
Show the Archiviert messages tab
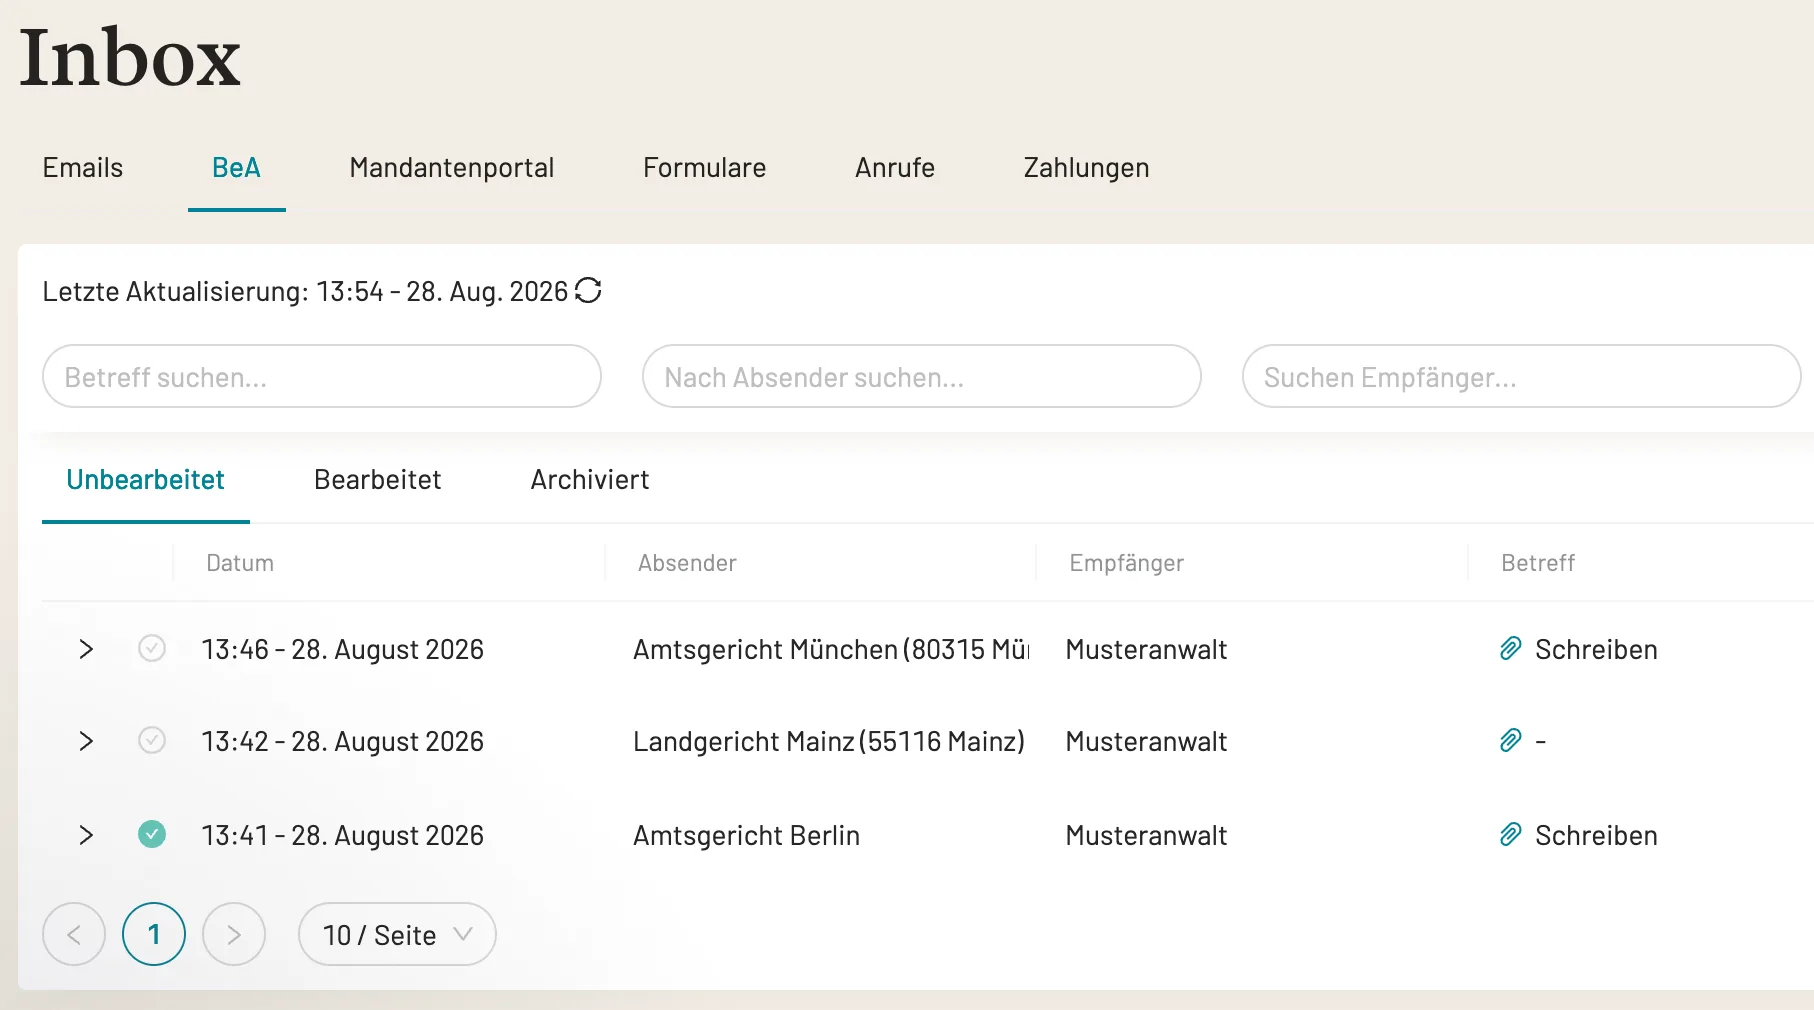[x=590, y=480]
